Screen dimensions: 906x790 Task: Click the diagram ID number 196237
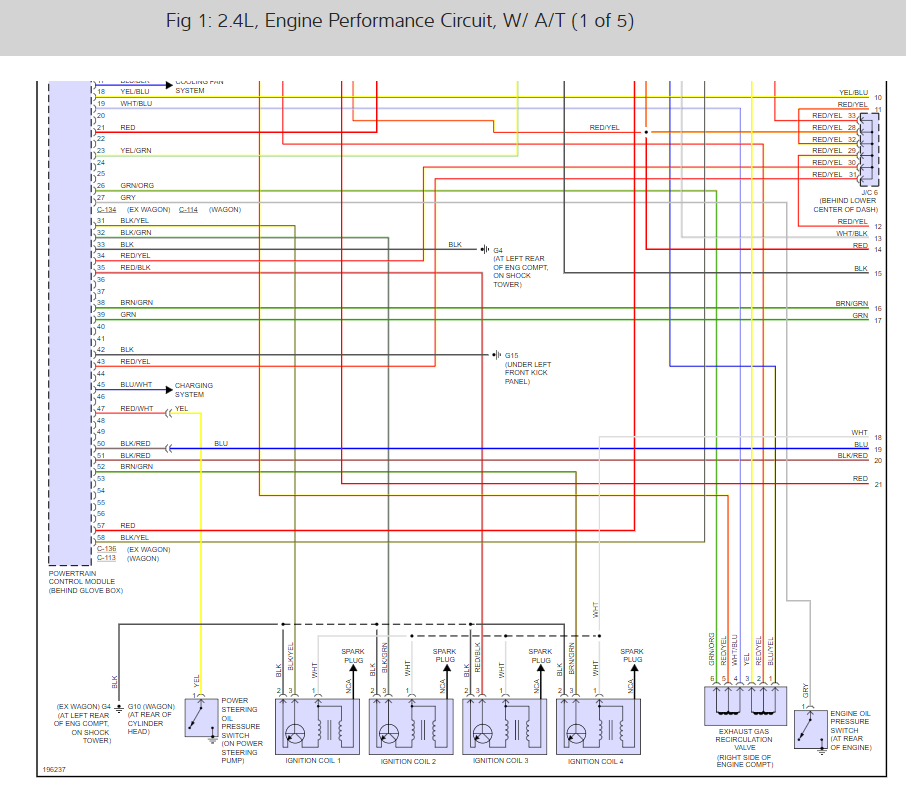tap(54, 770)
